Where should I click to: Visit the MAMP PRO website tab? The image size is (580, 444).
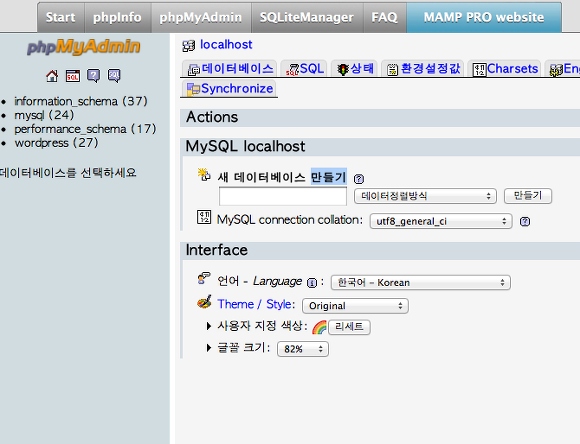(x=484, y=17)
